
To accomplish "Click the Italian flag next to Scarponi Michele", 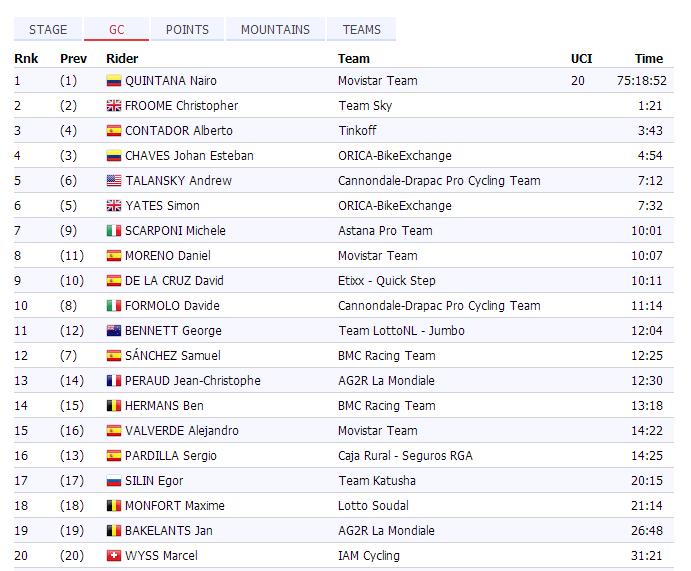I will (114, 231).
